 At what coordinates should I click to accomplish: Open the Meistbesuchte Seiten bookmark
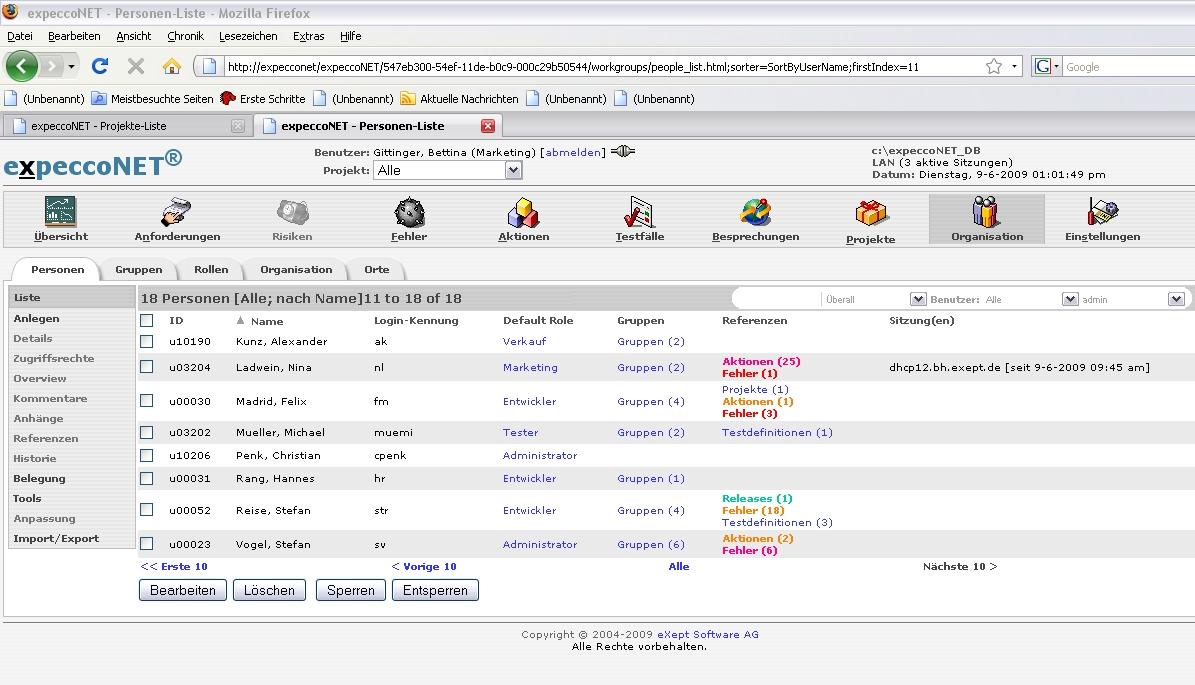click(x=152, y=98)
